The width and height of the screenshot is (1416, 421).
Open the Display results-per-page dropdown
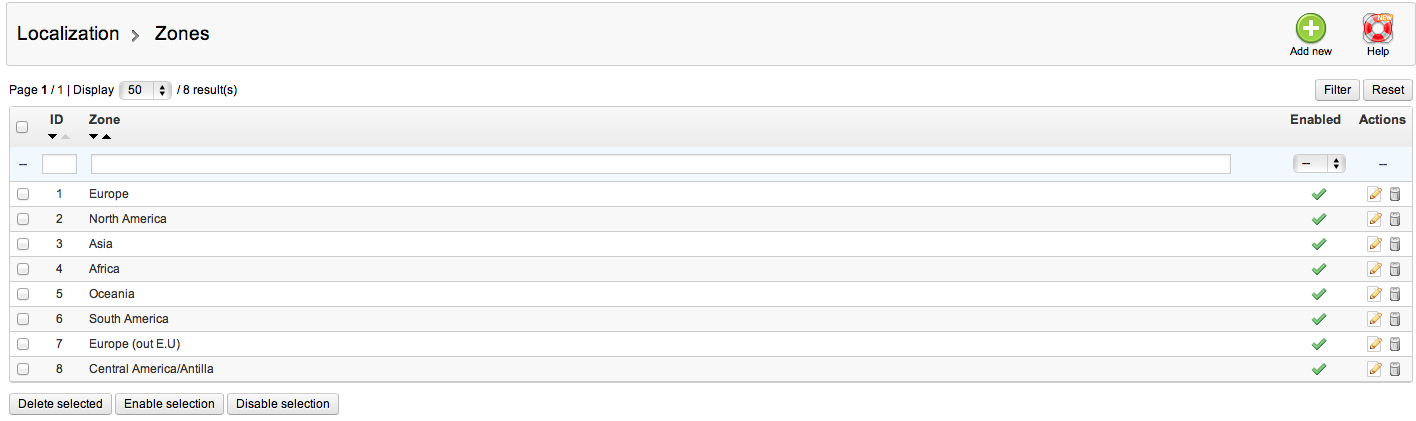click(x=145, y=90)
